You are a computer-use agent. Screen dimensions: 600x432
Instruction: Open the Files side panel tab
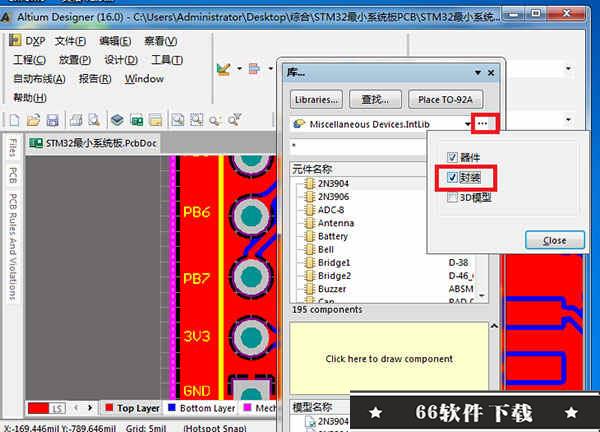click(x=13, y=148)
